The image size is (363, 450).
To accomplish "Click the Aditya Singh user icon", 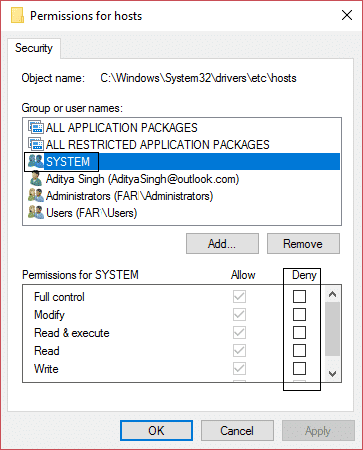I will point(36,179).
